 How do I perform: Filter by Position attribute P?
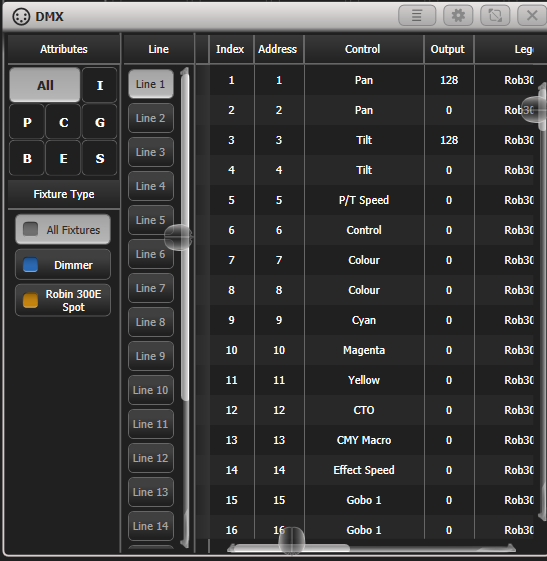coord(27,122)
